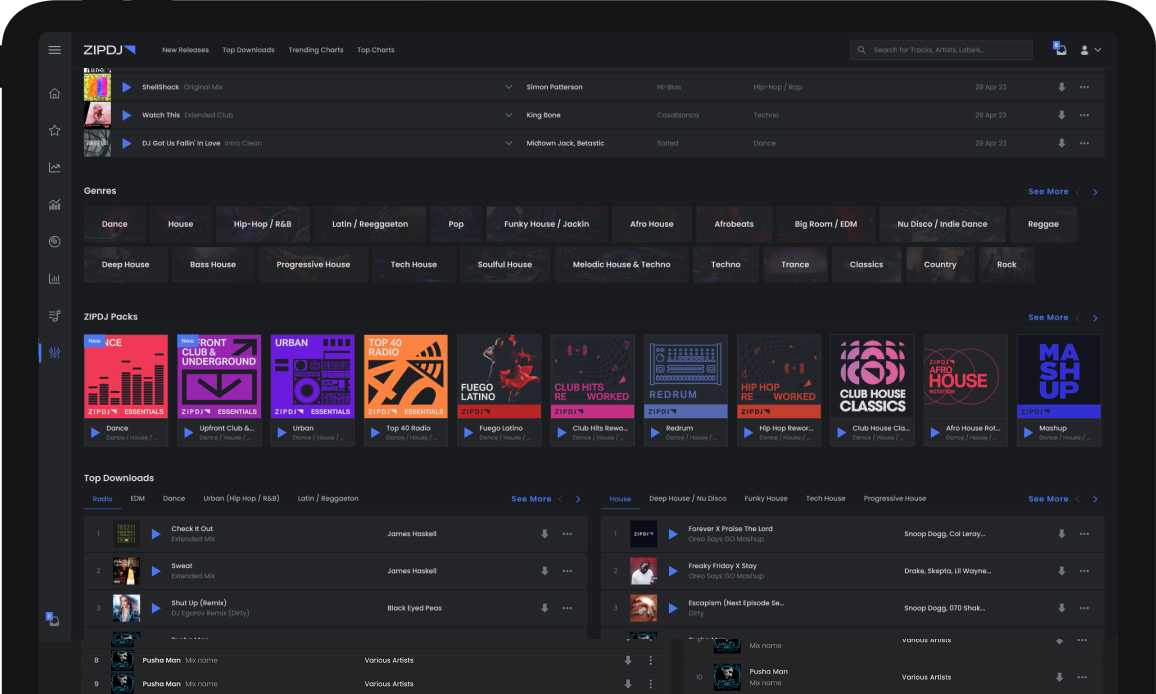Download Freaky Friday X Stay
Viewport: 1156px width, 694px height.
(1062, 571)
